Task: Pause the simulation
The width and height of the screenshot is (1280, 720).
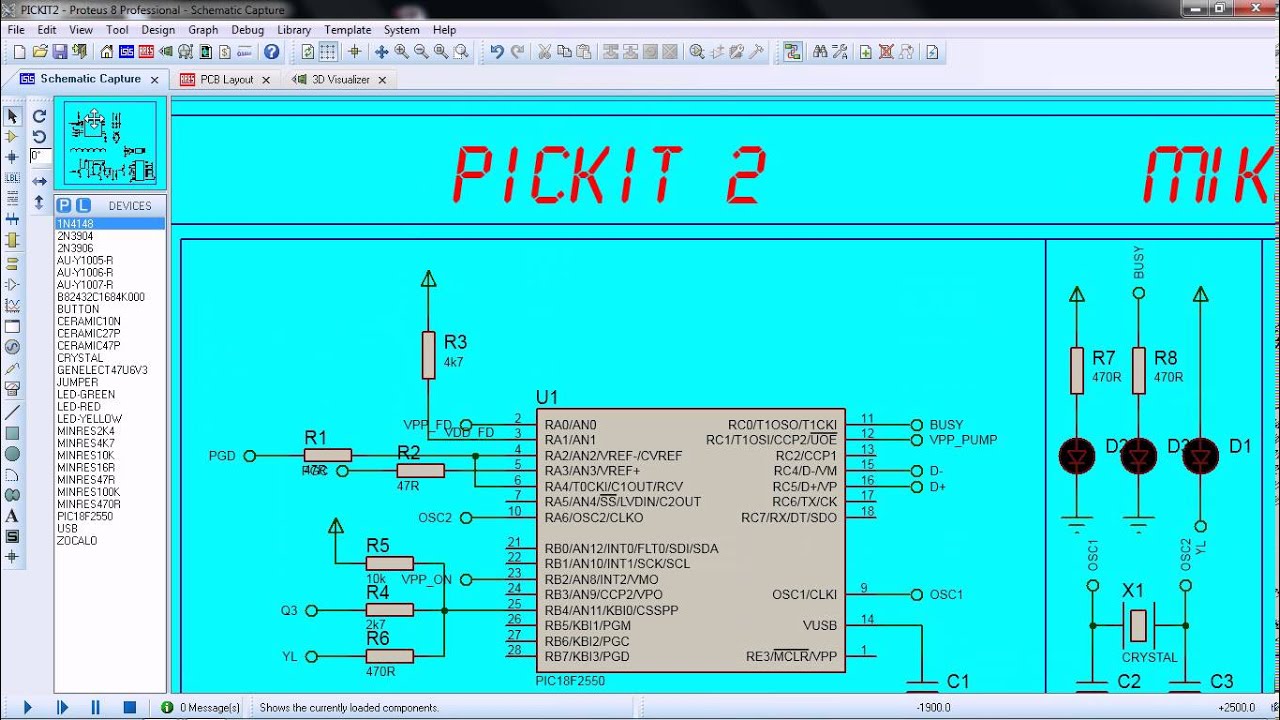Action: (x=96, y=707)
